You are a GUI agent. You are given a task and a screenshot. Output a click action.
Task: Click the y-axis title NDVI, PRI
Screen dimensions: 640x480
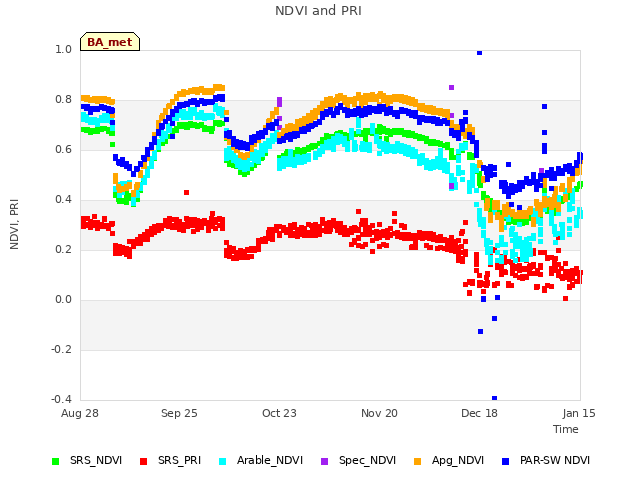point(14,224)
